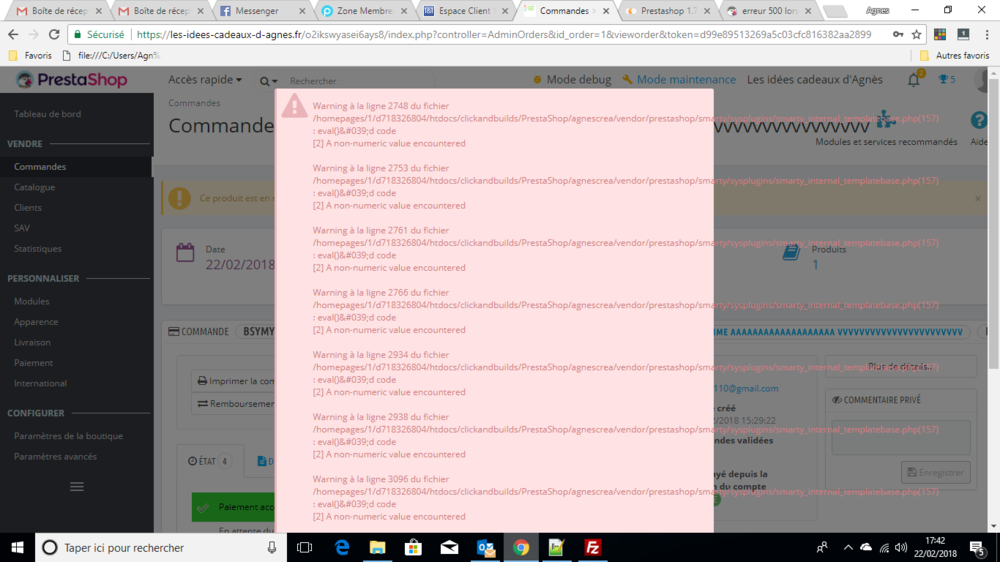Open Windows Start menu

(17, 547)
